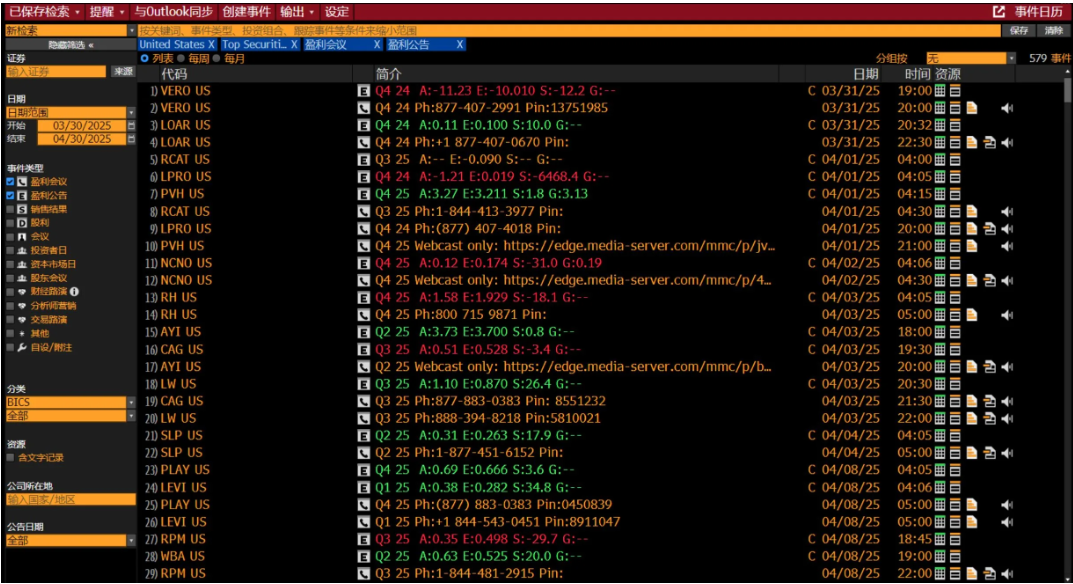The height and width of the screenshot is (584, 1073).
Task: Select the 每月 view radio button
Action: pos(216,59)
